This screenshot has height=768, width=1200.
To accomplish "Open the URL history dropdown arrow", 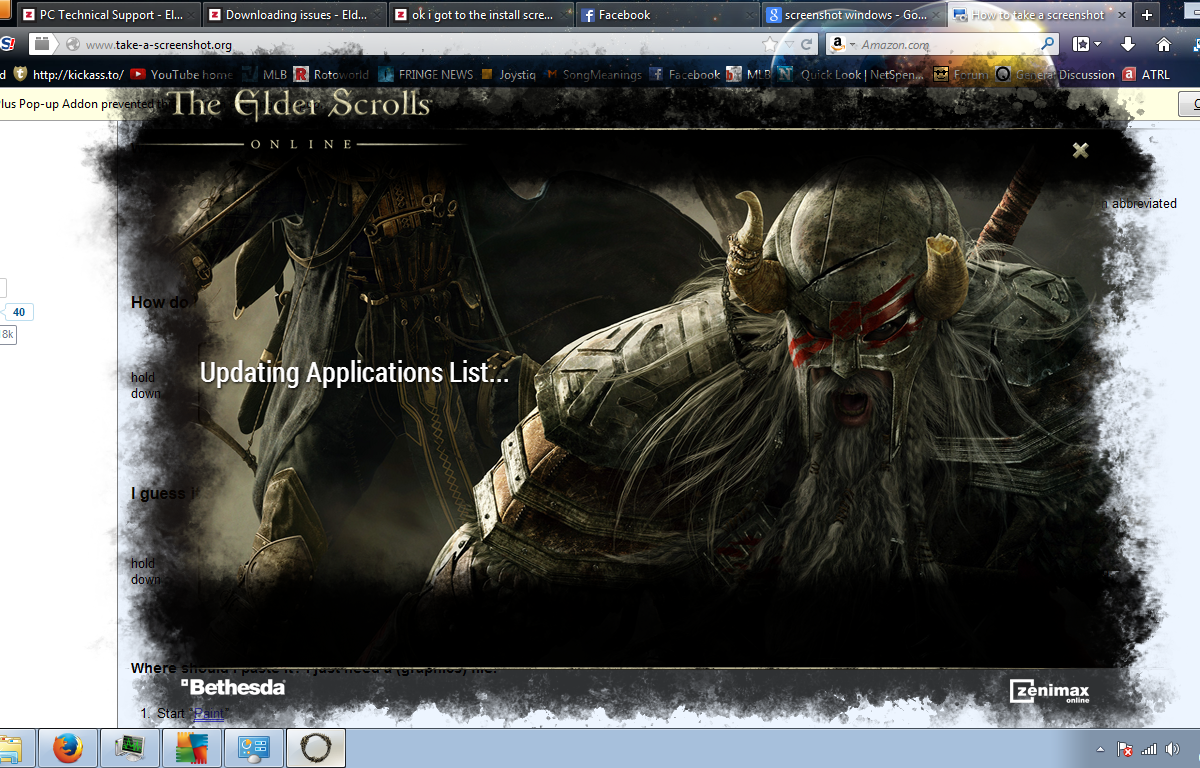I will pos(789,45).
